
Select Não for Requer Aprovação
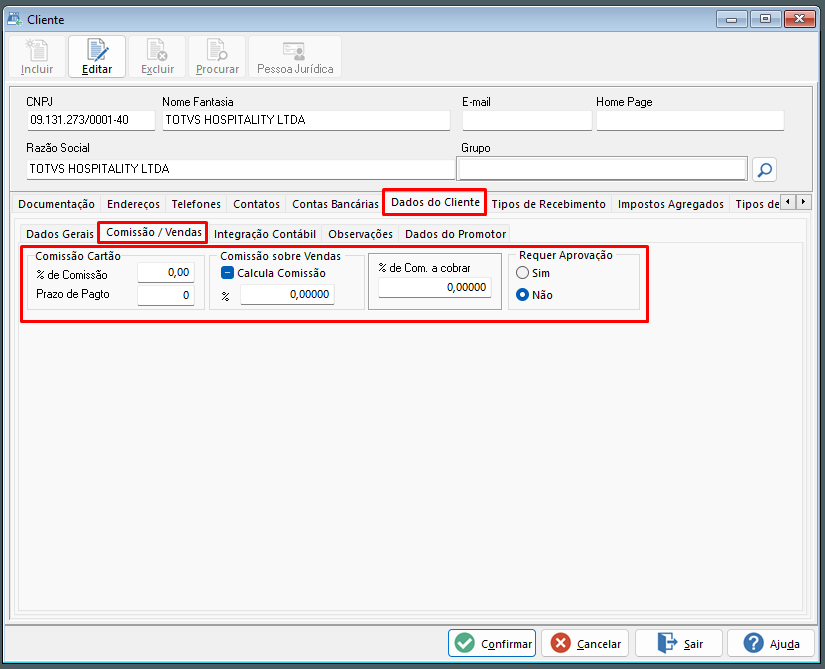coord(522,295)
